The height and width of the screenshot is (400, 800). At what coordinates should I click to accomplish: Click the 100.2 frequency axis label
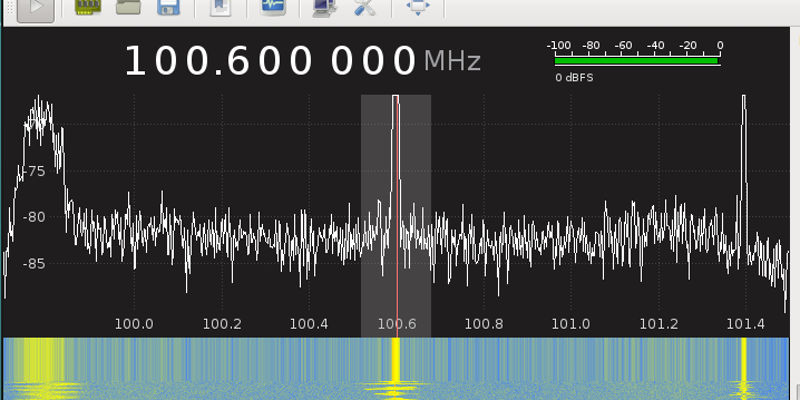[x=222, y=324]
